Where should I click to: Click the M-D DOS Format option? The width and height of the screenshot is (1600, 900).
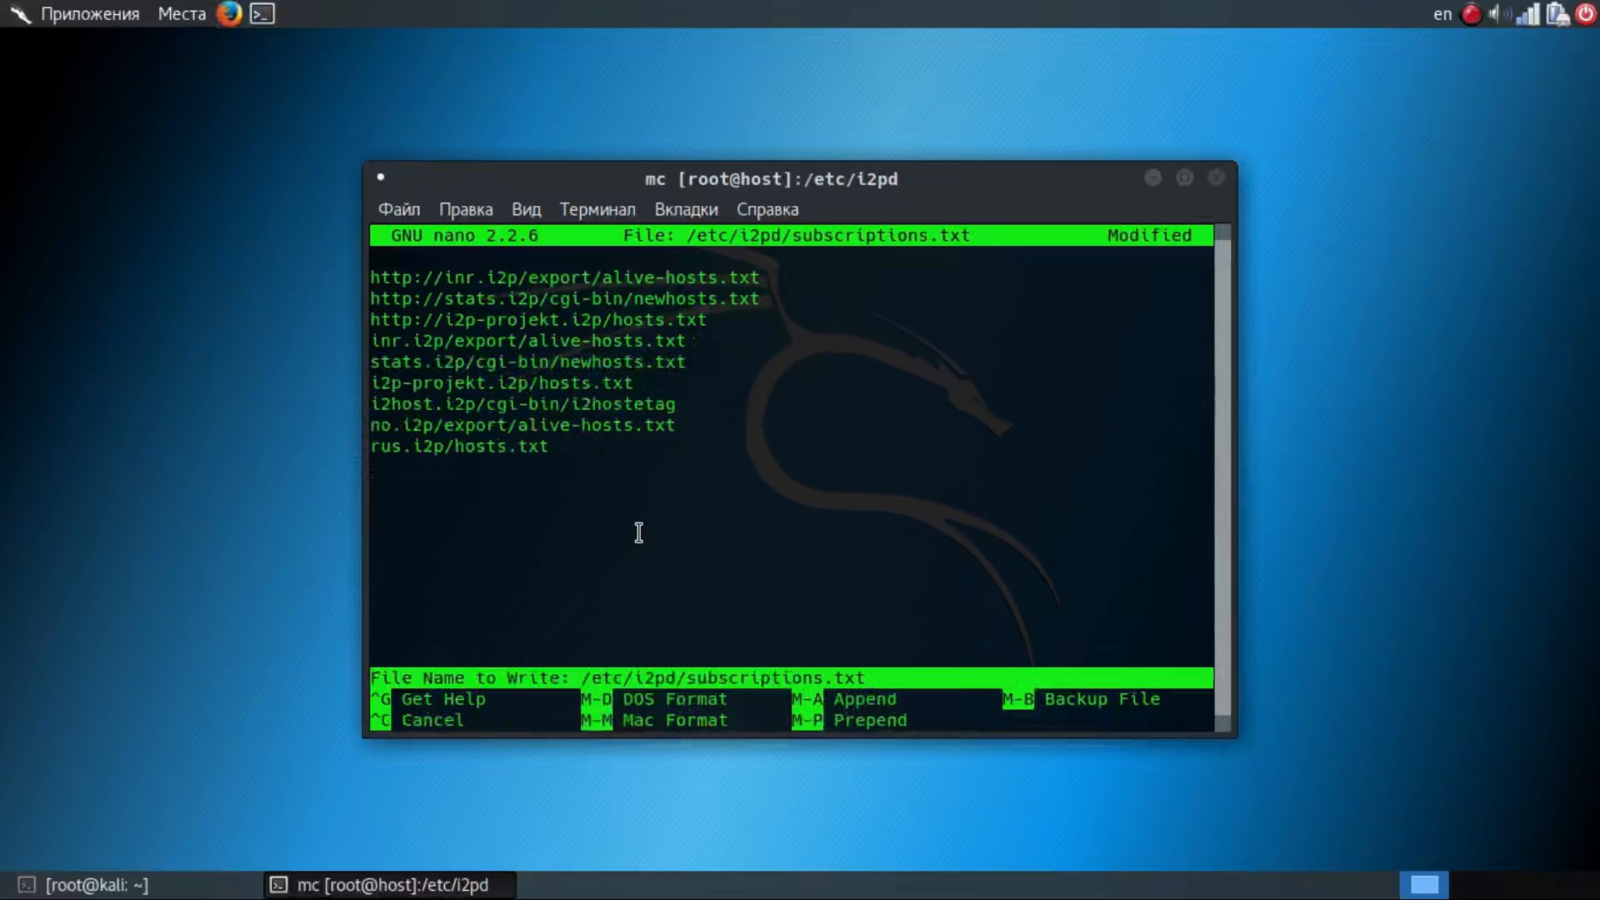655,699
